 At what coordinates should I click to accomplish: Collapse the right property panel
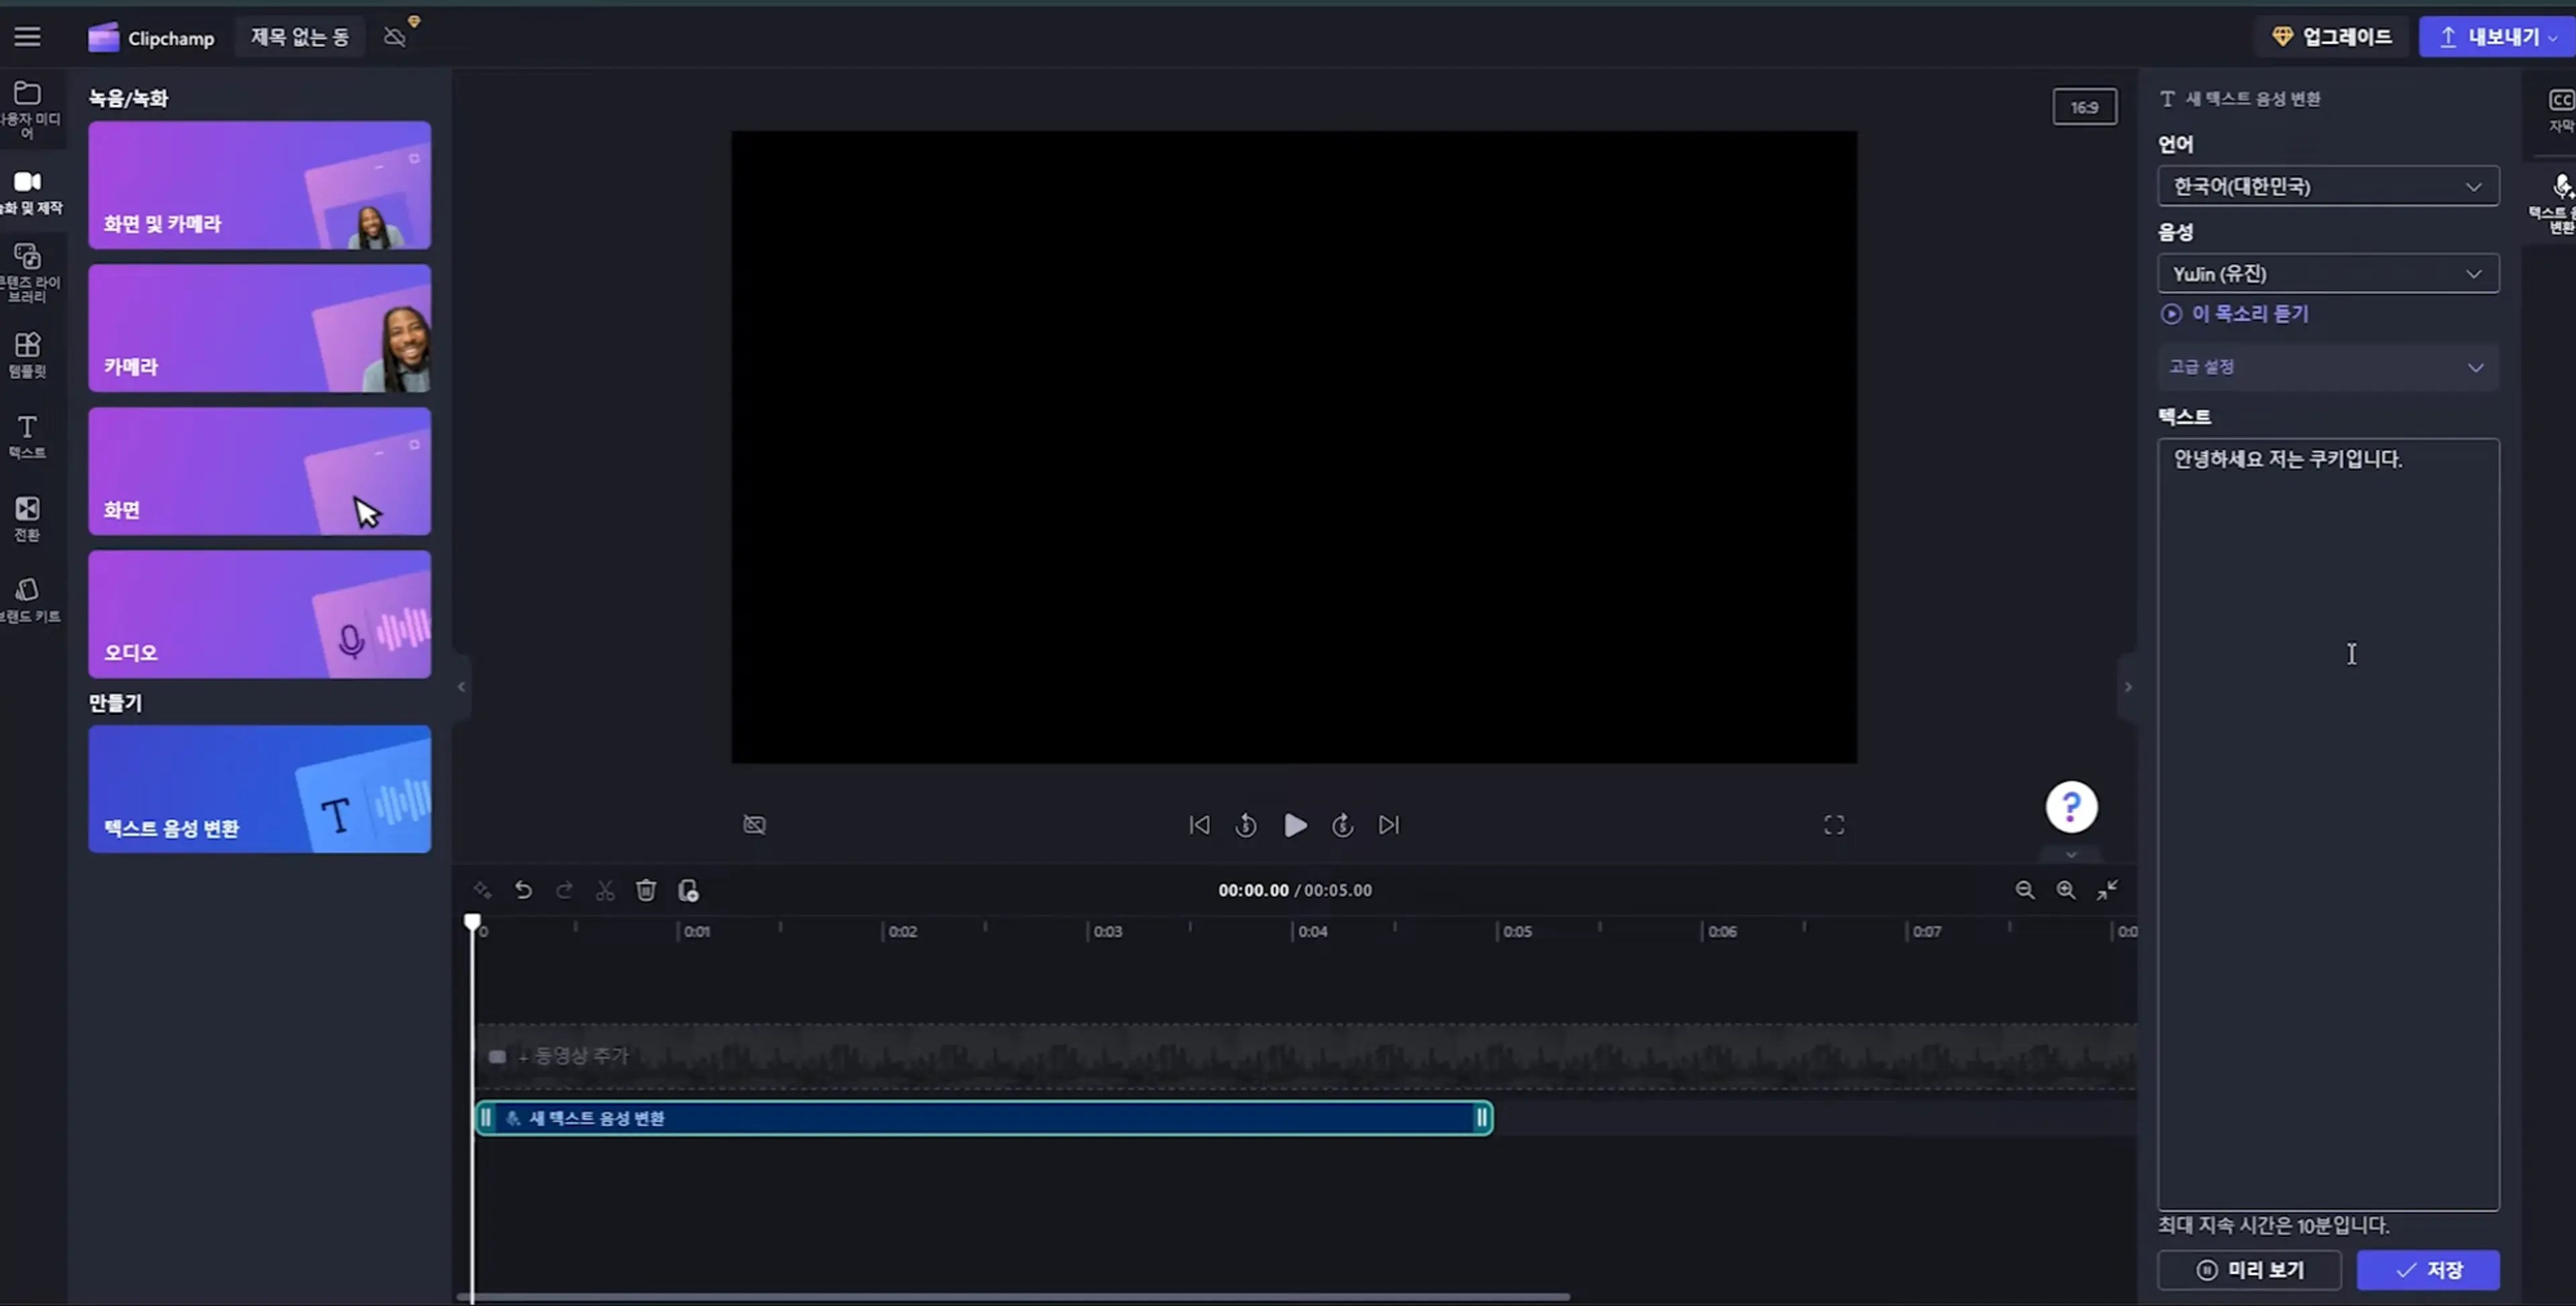tap(2128, 687)
